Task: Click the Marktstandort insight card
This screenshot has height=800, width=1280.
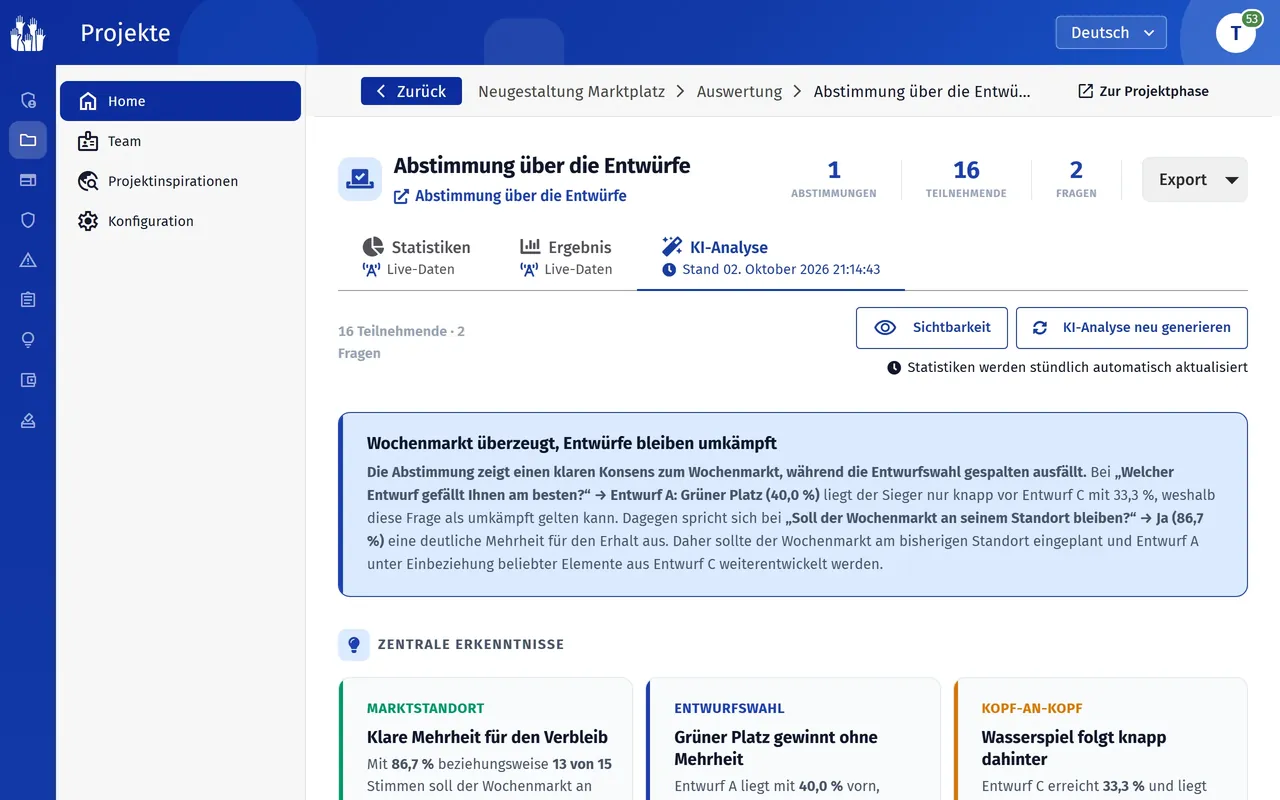Action: pos(486,739)
